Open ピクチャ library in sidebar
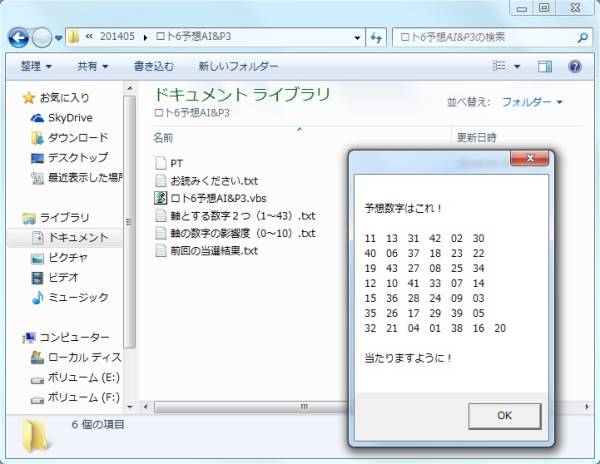Viewport: 600px width, 464px height. pos(59,257)
